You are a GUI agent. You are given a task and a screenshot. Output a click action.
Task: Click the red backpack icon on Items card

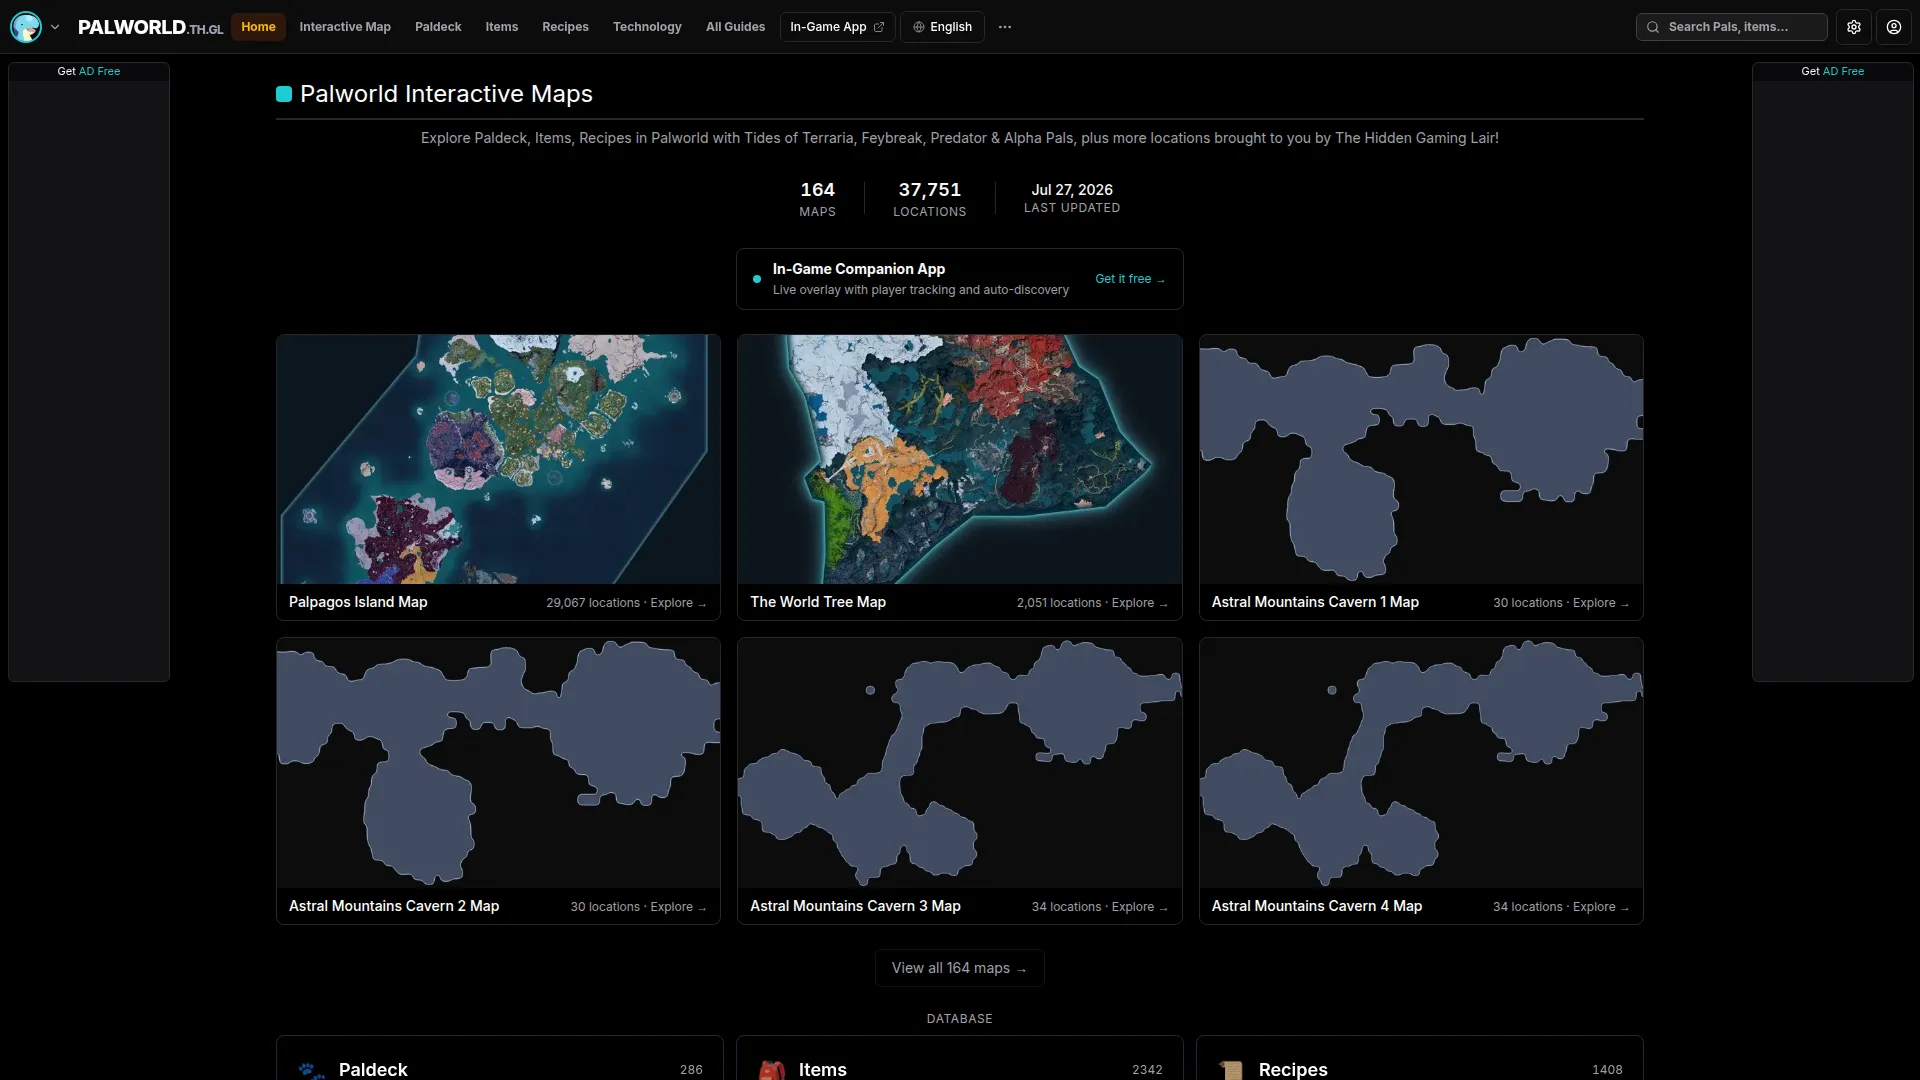[x=771, y=1070]
